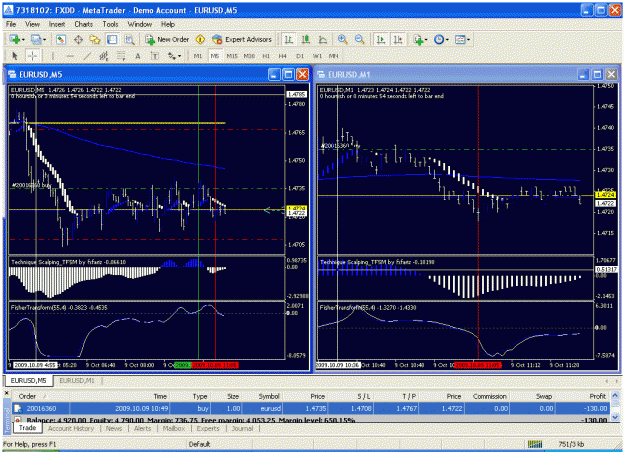
Task: Toggle the Auto Scroll chart icon
Action: point(381,39)
